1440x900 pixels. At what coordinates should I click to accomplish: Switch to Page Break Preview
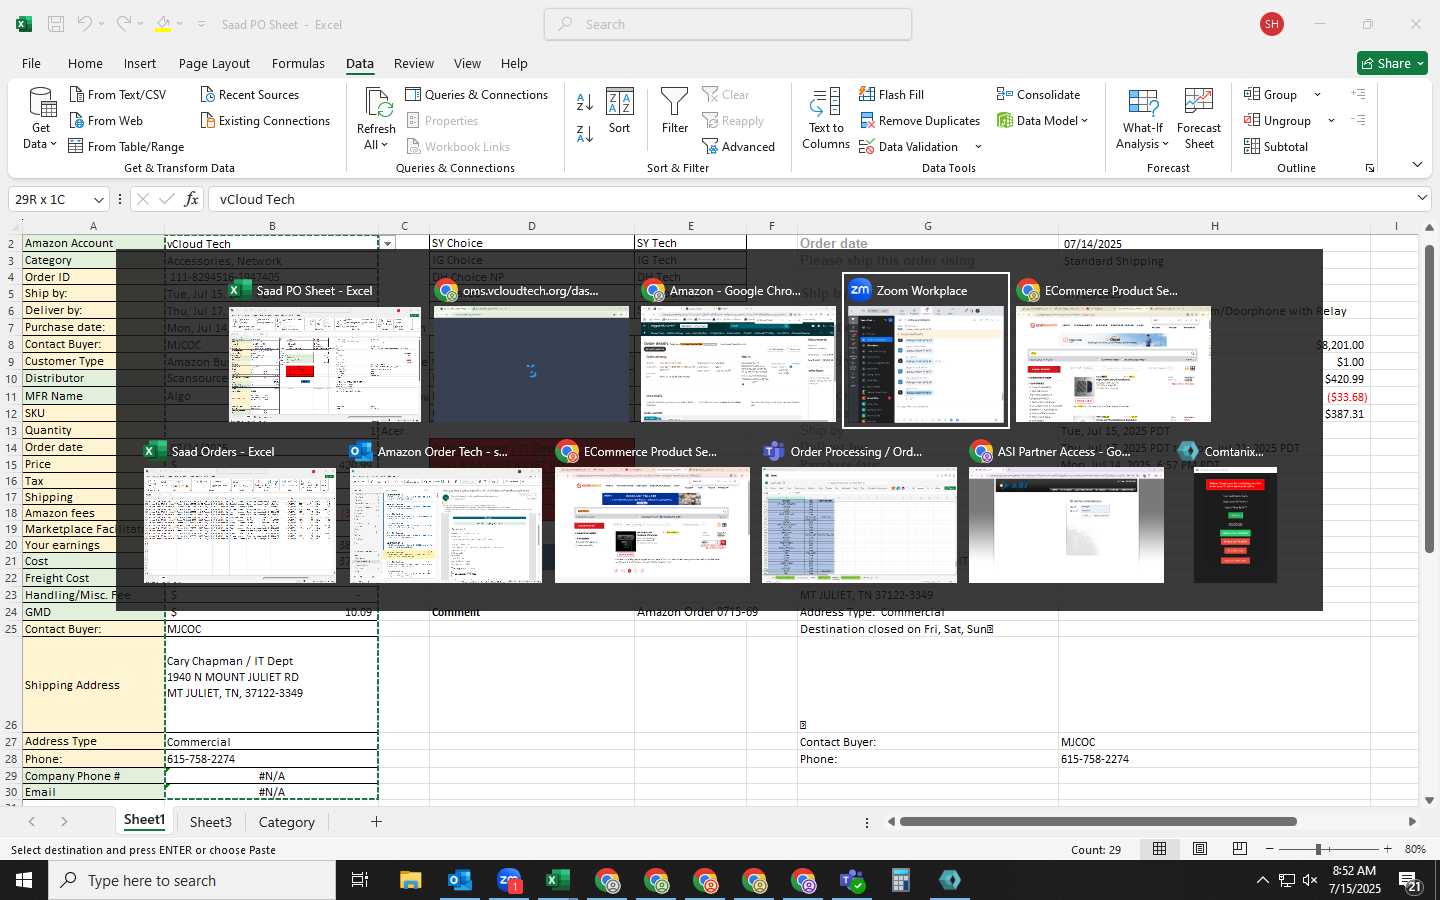pyautogui.click(x=1239, y=849)
